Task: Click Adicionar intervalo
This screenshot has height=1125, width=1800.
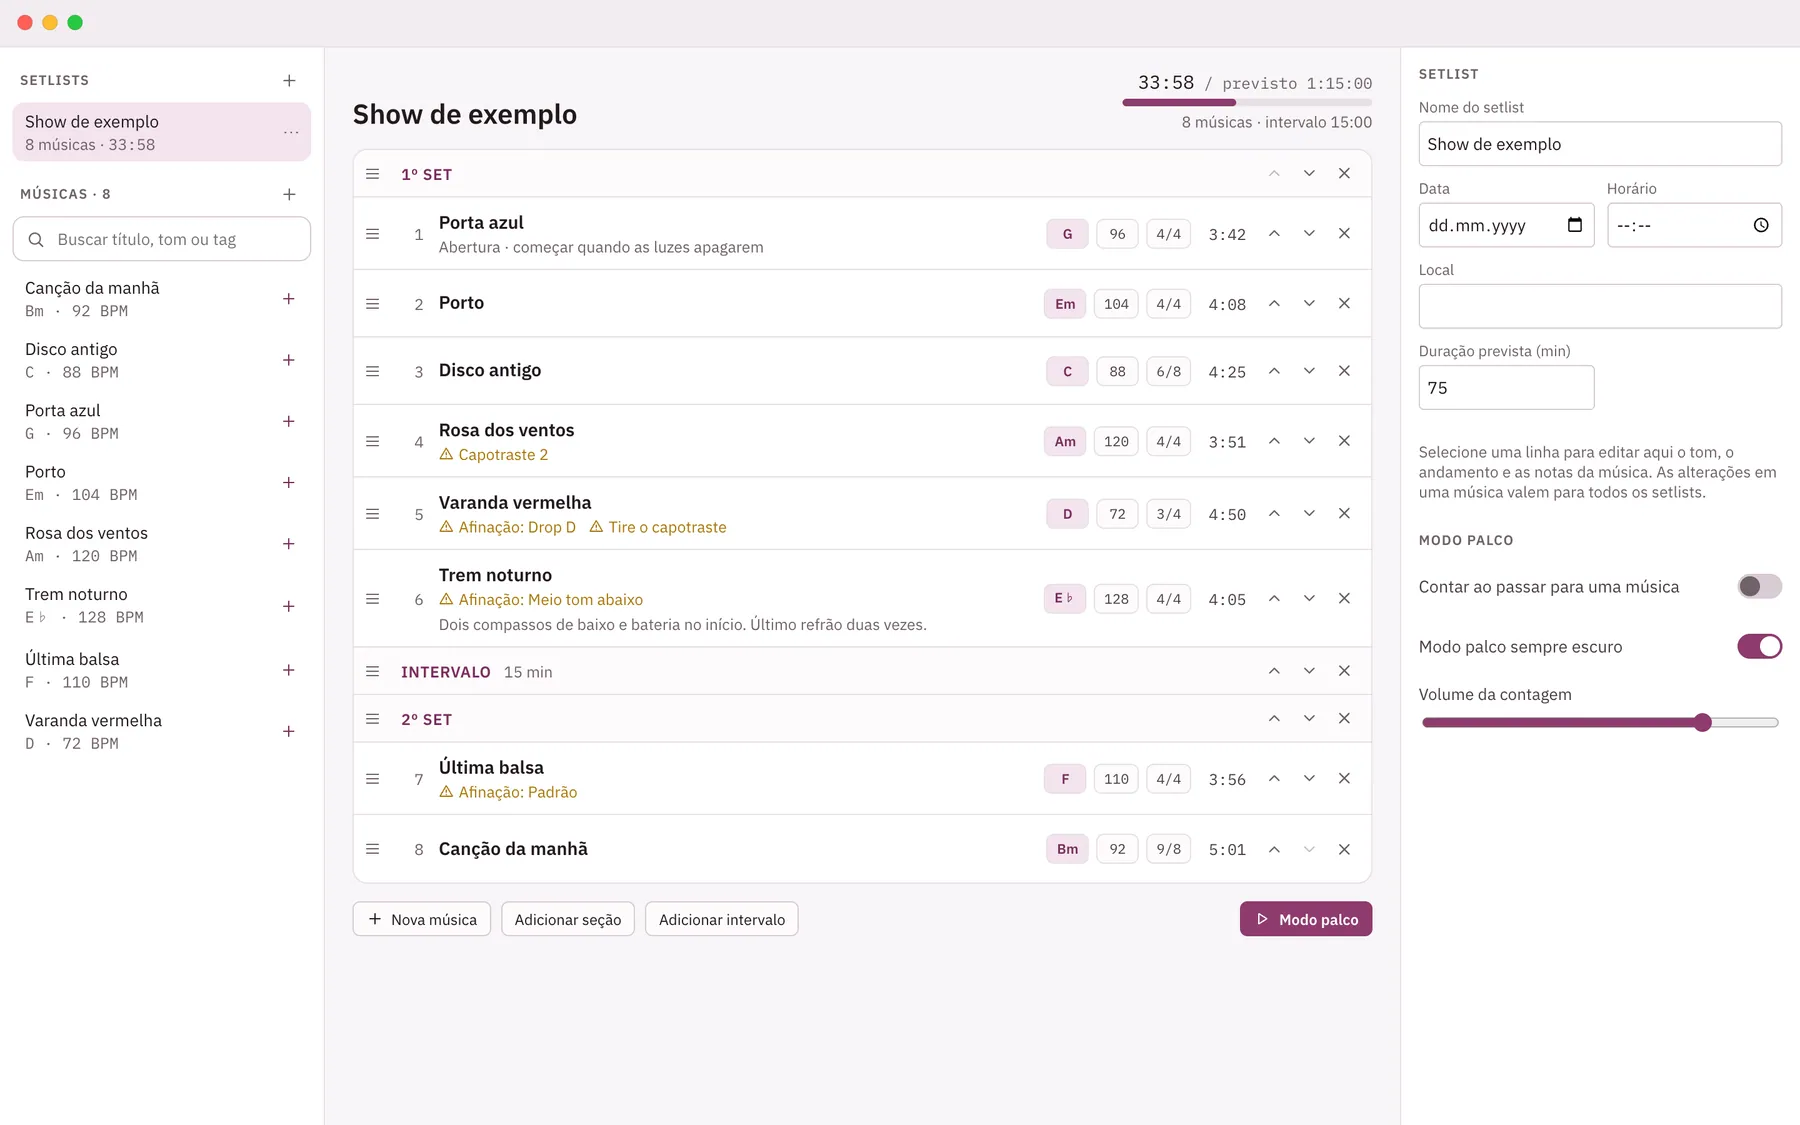Action: pyautogui.click(x=722, y=919)
